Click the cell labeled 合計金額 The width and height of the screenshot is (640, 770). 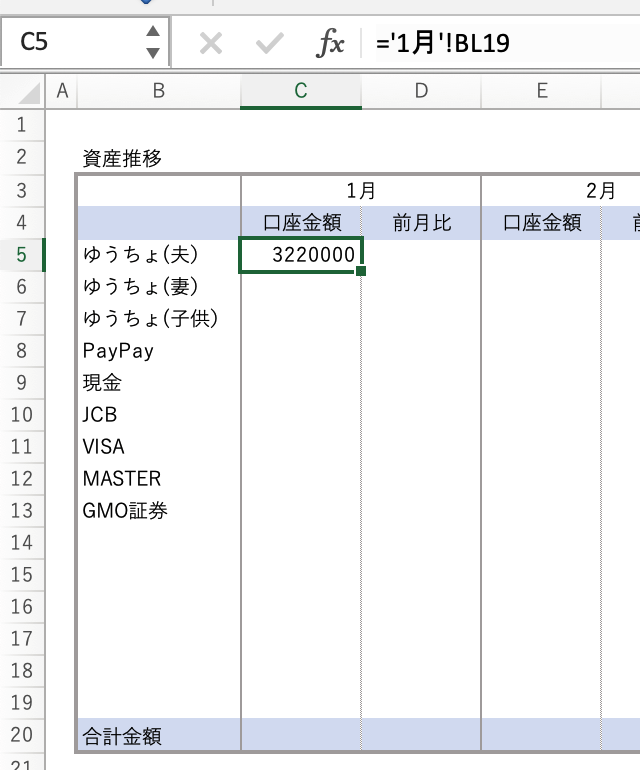tap(158, 737)
